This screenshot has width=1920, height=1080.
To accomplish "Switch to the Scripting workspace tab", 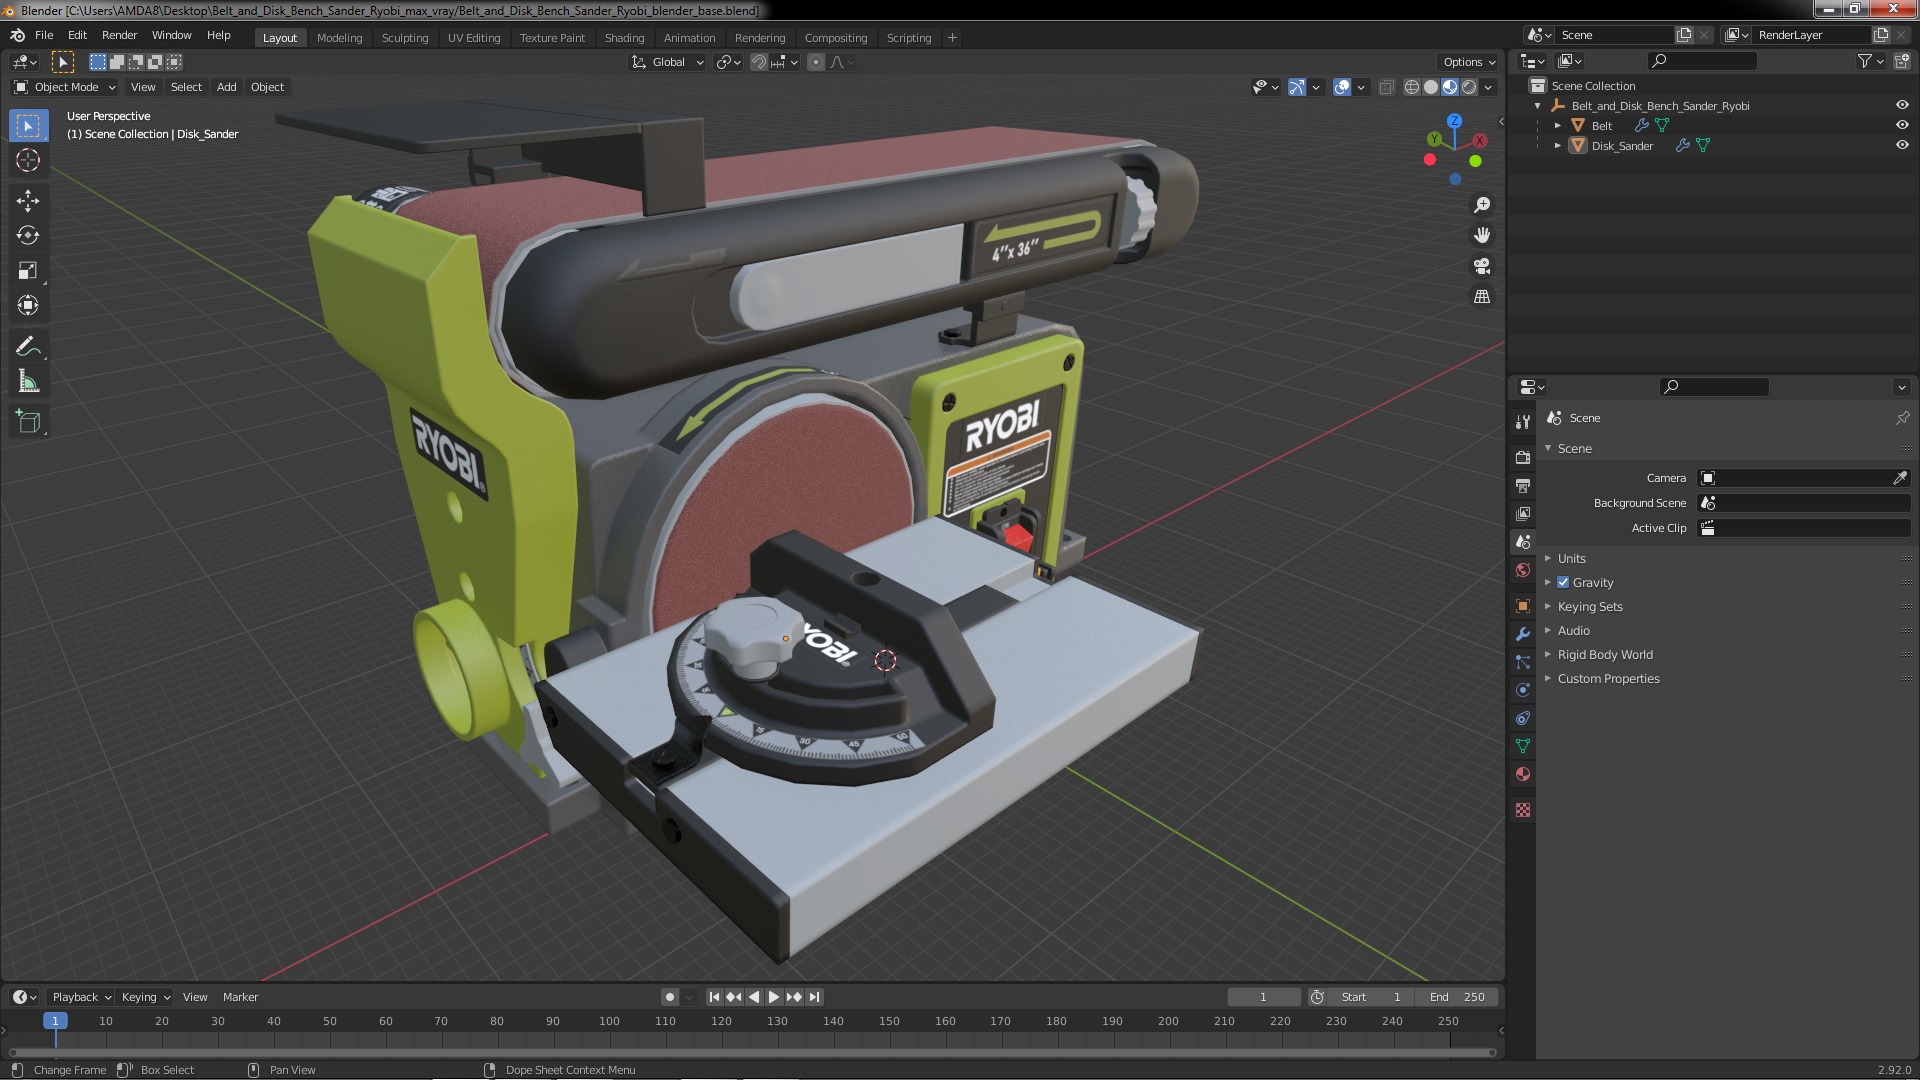I will click(x=908, y=38).
